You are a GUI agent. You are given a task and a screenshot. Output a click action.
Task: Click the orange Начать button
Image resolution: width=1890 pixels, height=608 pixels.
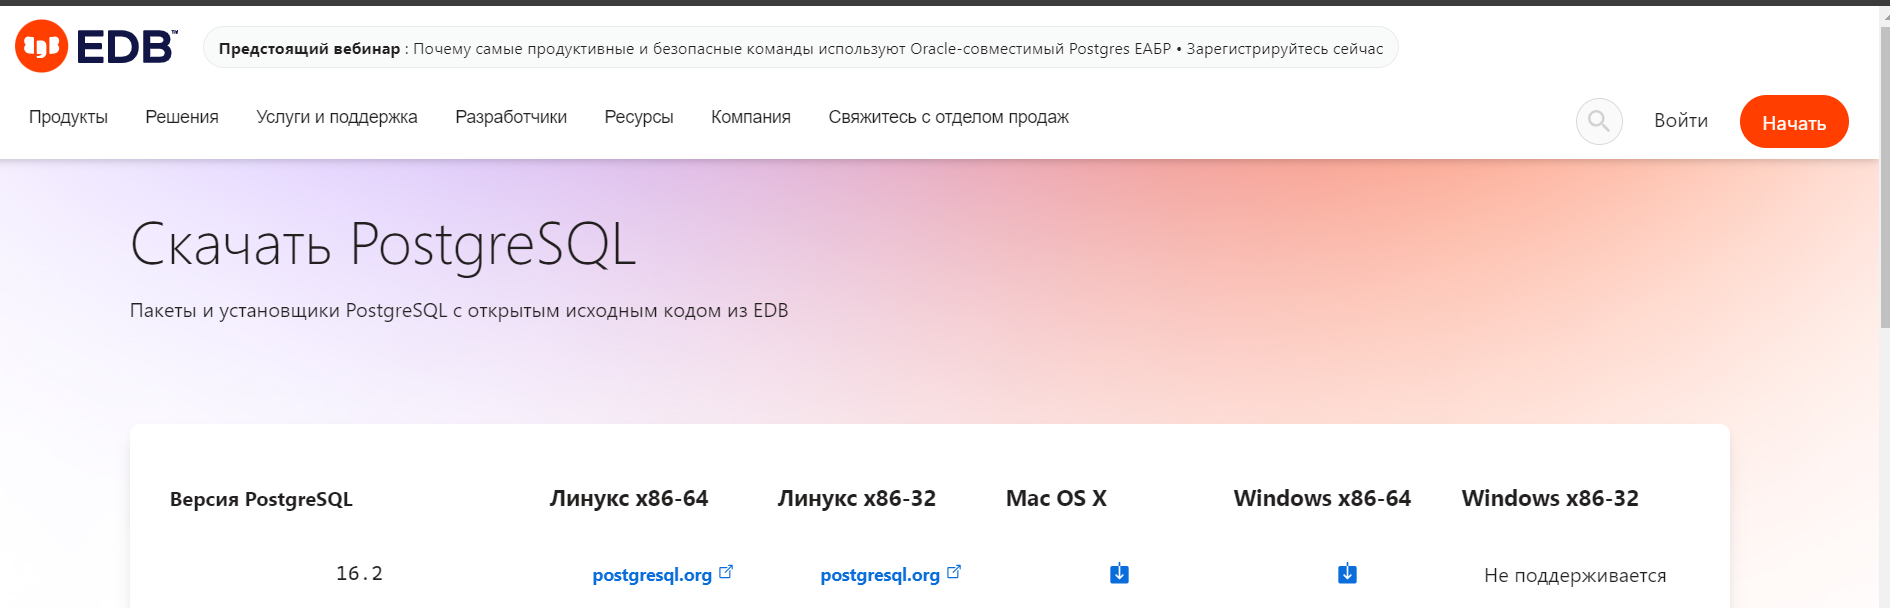[1794, 122]
